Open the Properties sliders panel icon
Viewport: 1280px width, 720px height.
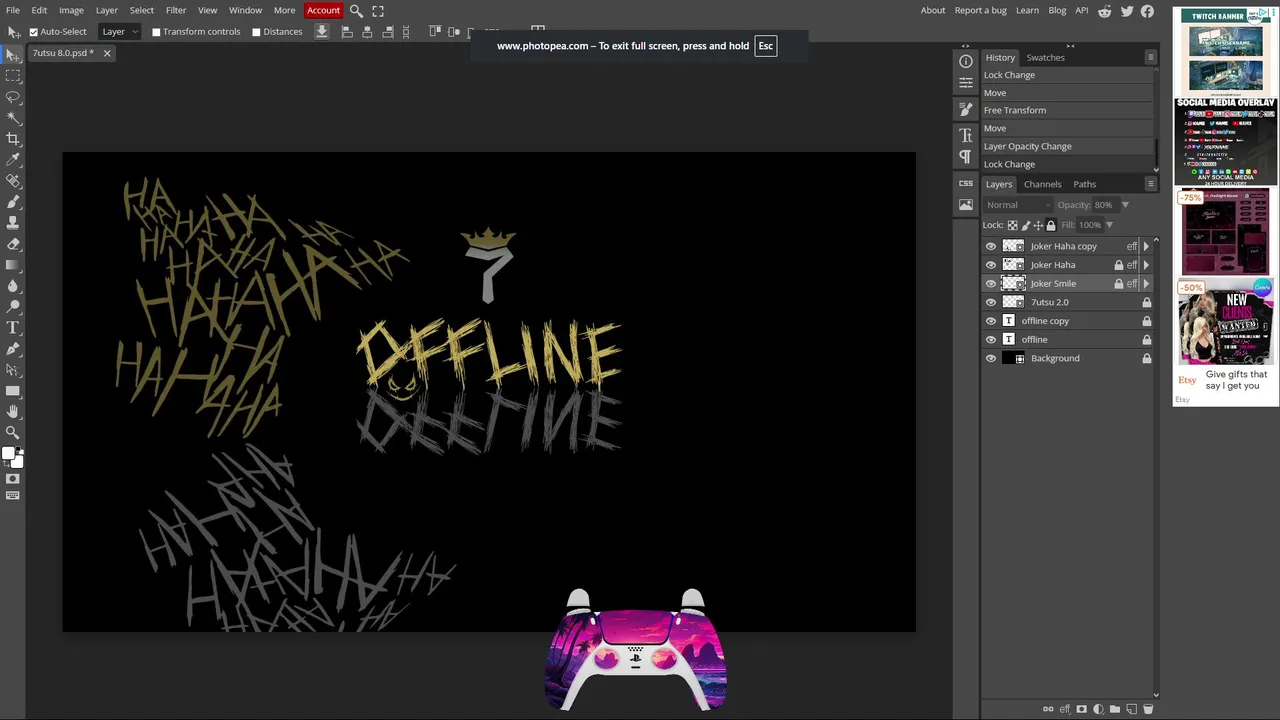pyautogui.click(x=966, y=83)
